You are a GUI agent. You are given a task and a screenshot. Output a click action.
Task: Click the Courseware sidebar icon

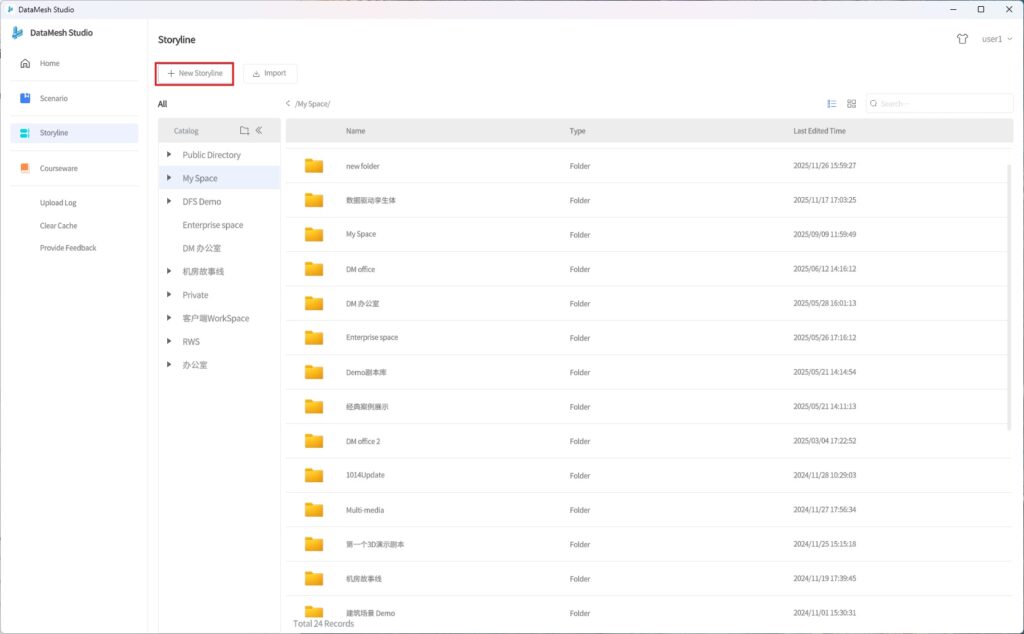26,168
